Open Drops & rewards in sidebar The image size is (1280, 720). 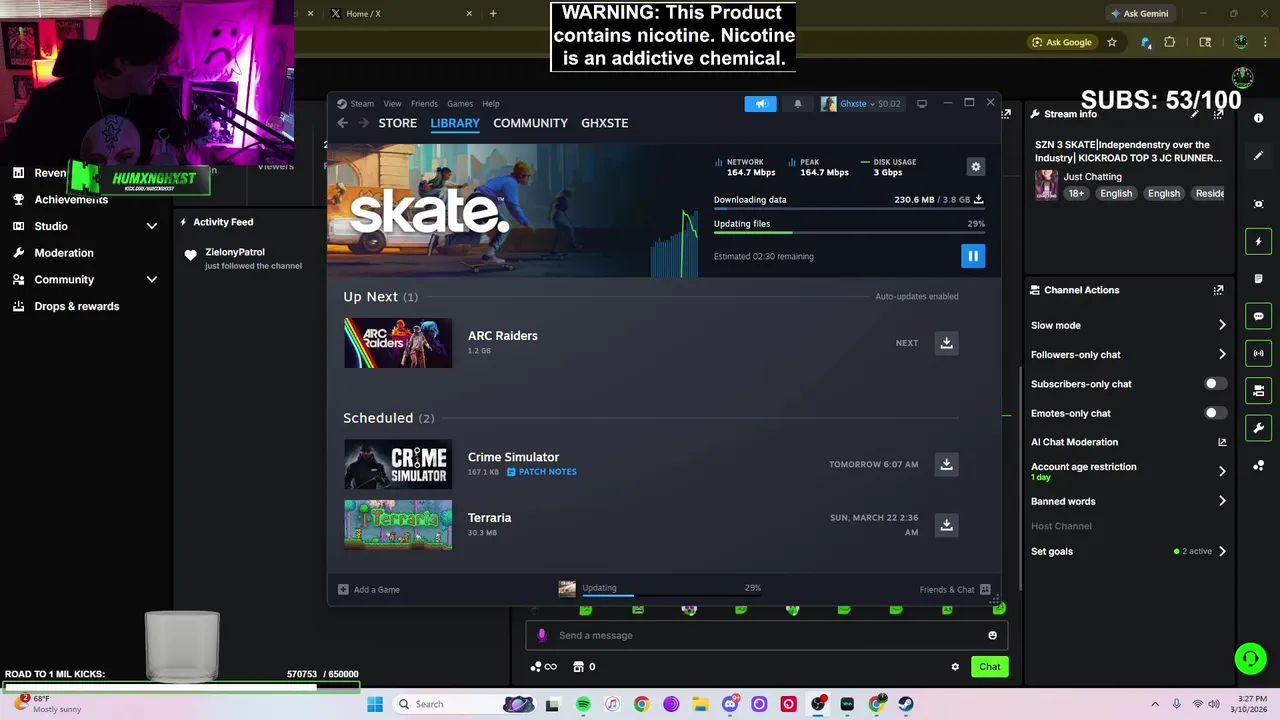coord(77,307)
